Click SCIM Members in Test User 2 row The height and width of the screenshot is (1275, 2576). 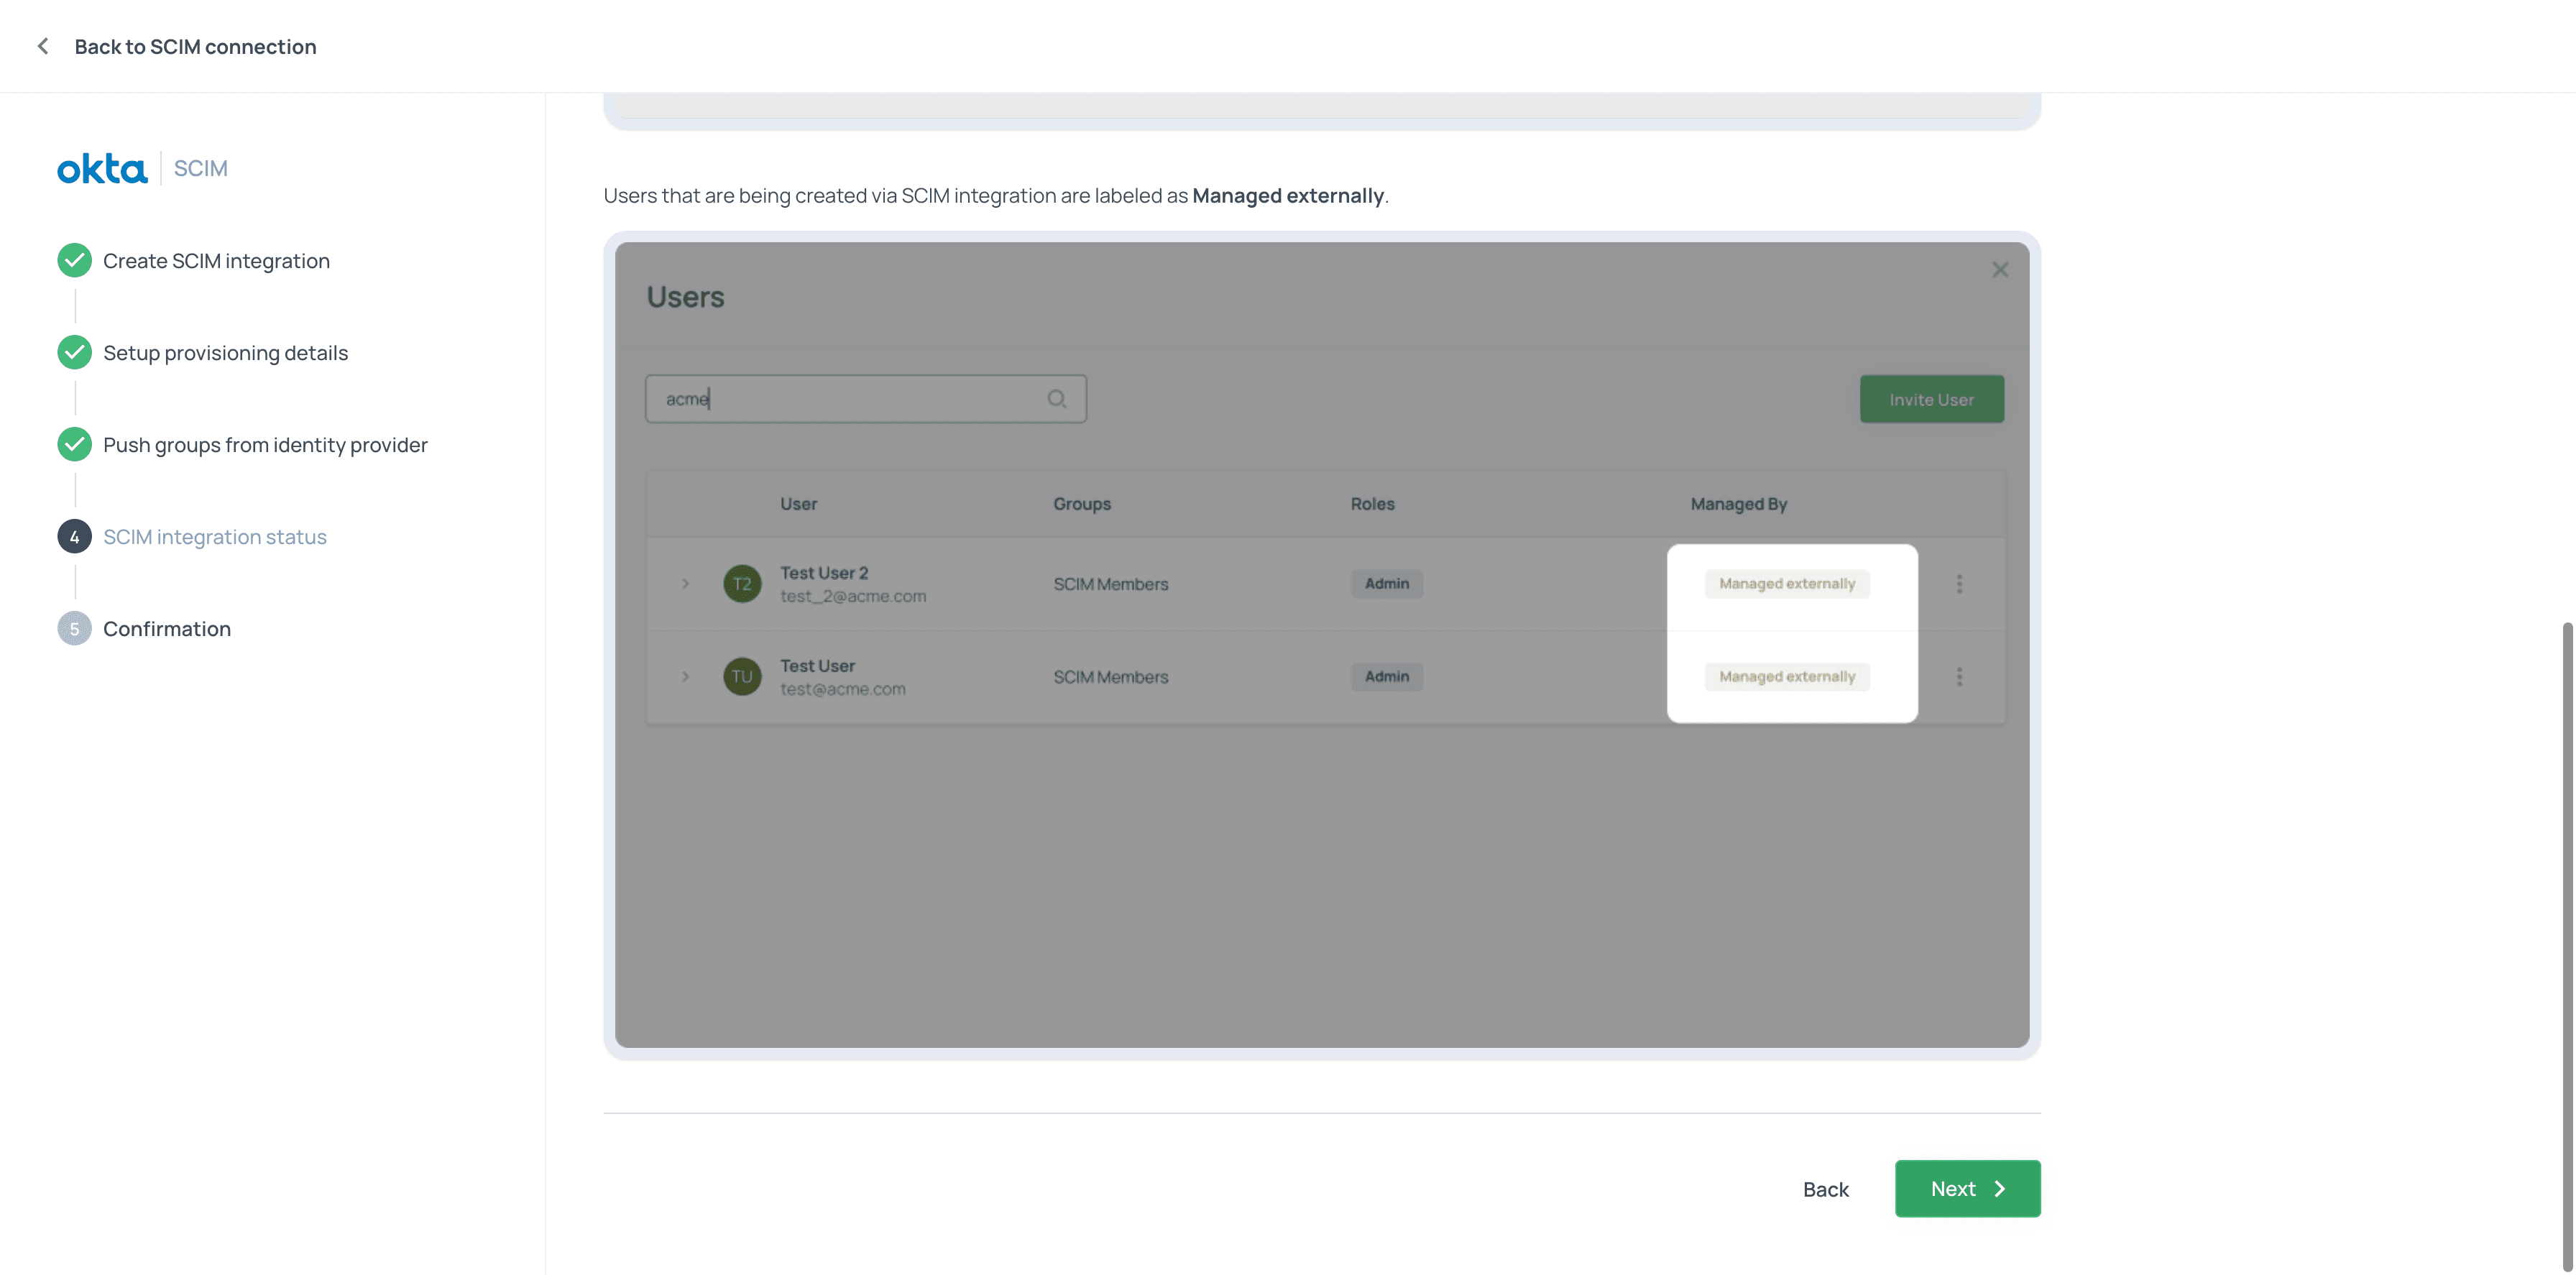coord(1110,584)
